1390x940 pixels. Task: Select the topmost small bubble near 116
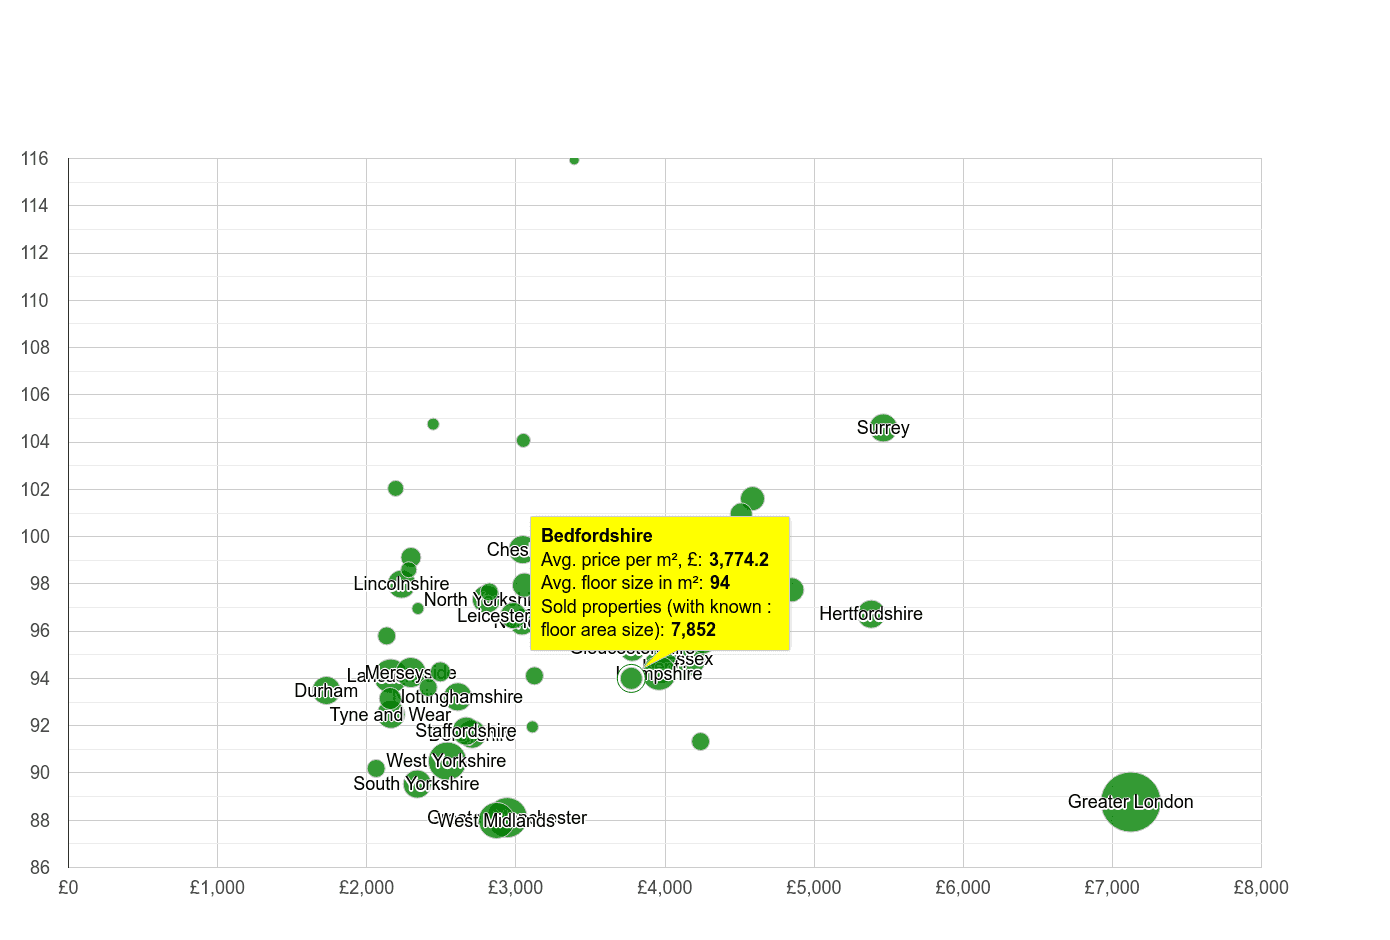[x=574, y=159]
